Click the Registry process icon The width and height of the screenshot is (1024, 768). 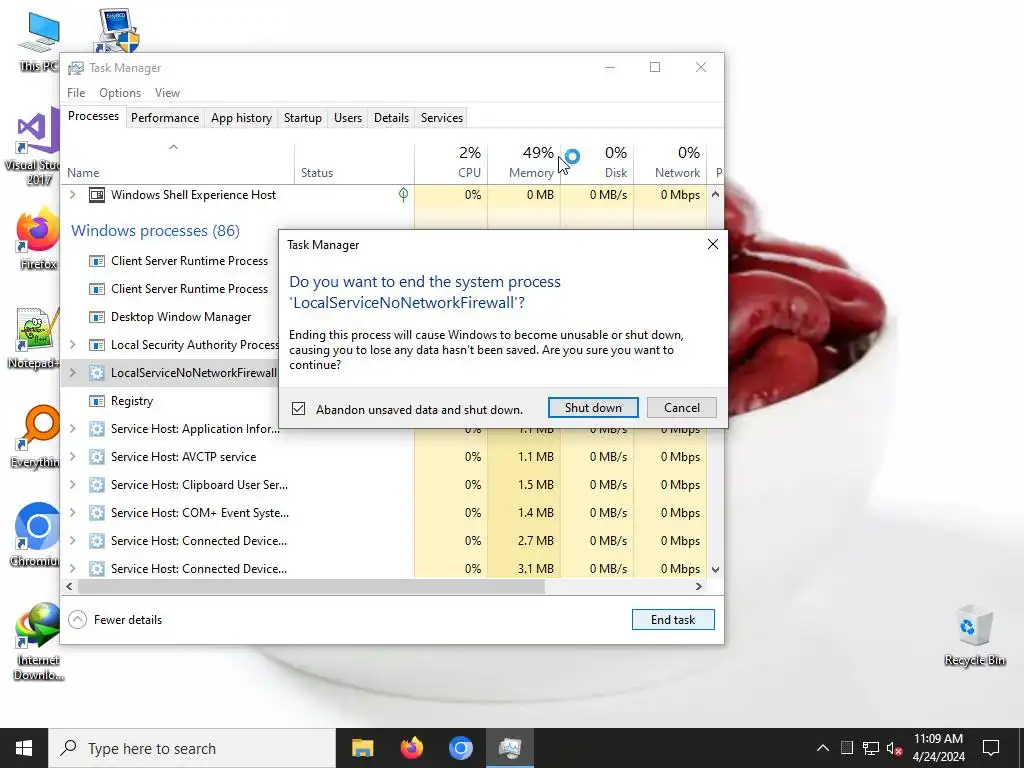click(97, 400)
